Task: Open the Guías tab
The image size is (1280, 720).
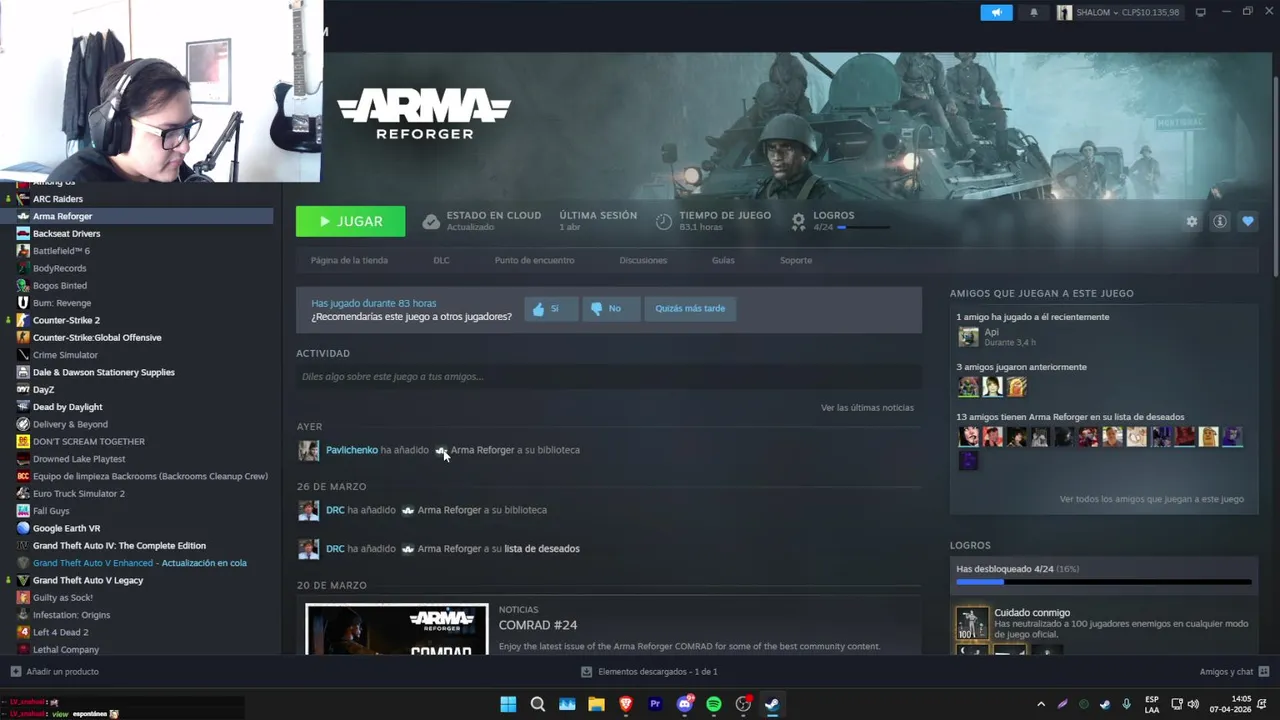Action: (723, 260)
